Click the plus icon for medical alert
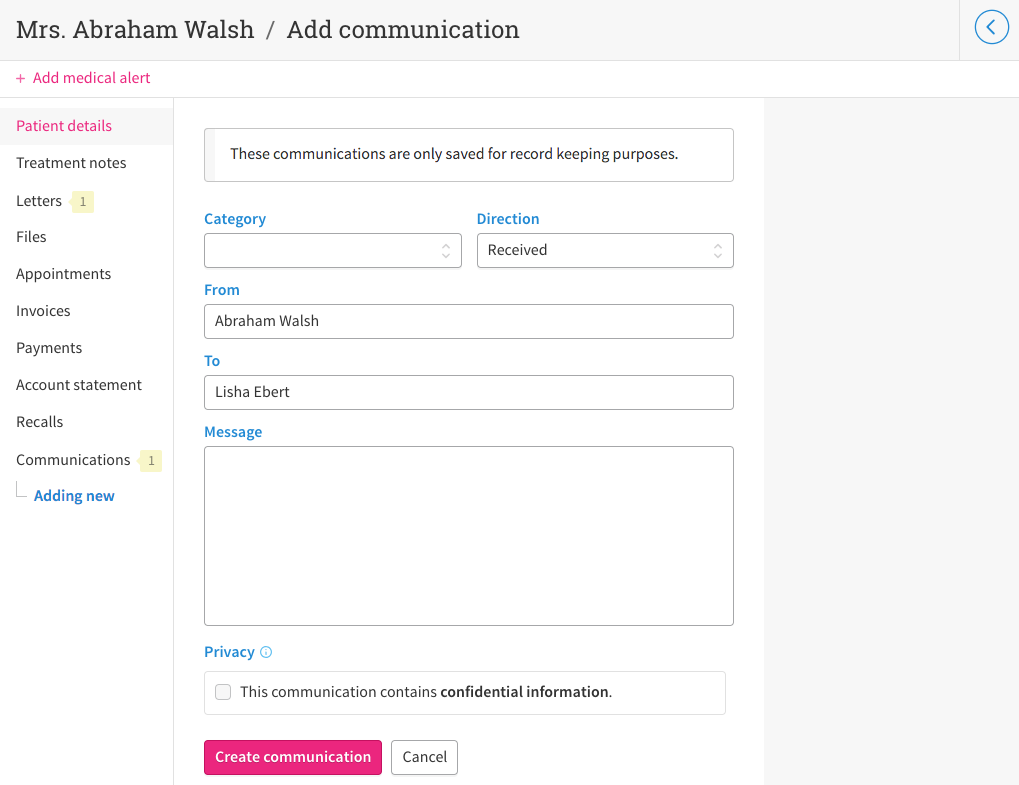This screenshot has width=1019, height=785. [20, 78]
